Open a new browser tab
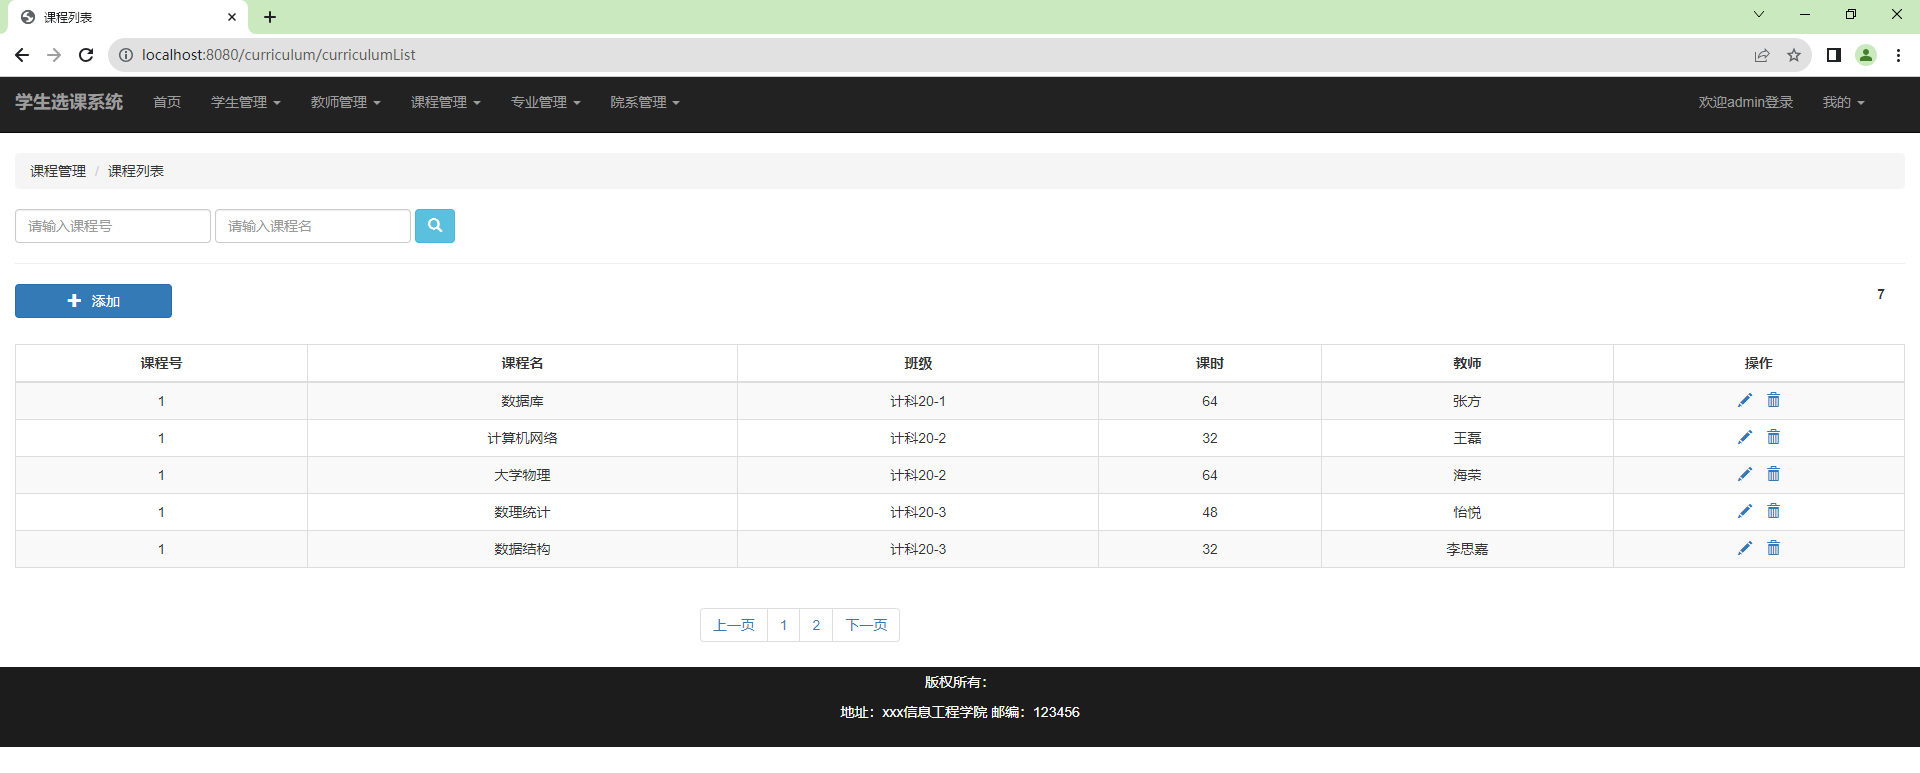1920x773 pixels. (x=270, y=17)
